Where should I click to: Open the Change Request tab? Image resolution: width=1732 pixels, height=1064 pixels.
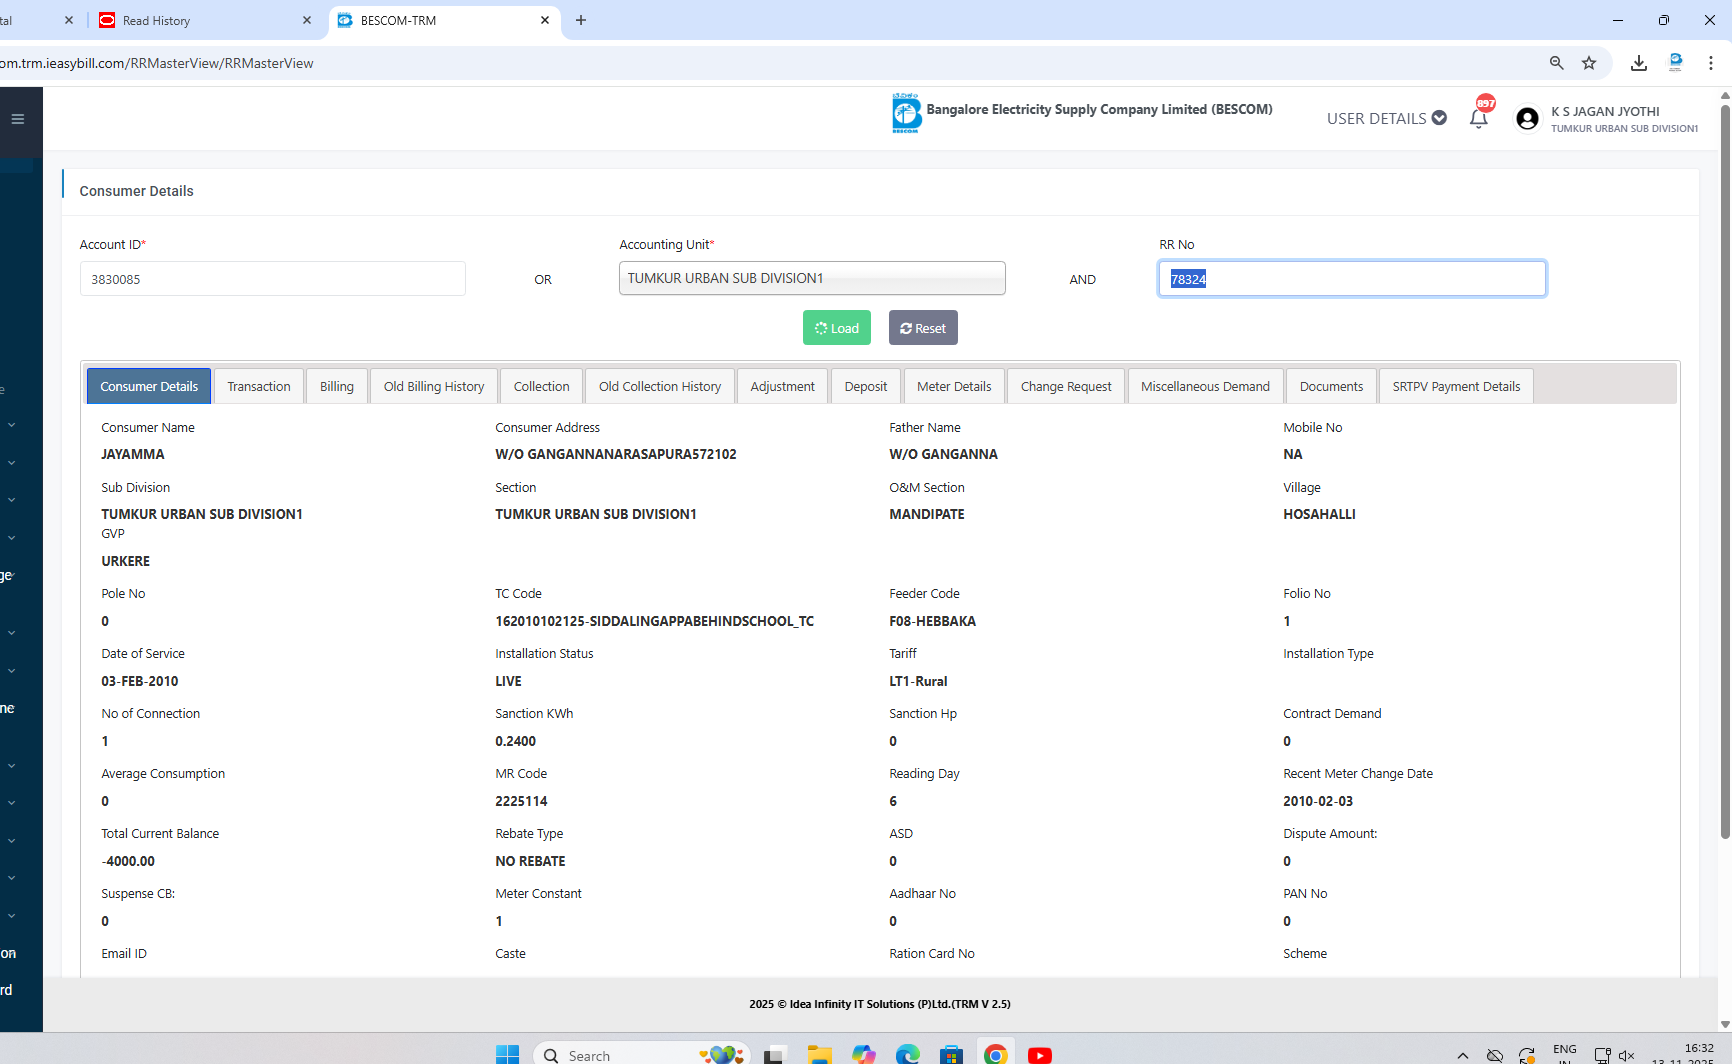pos(1066,386)
